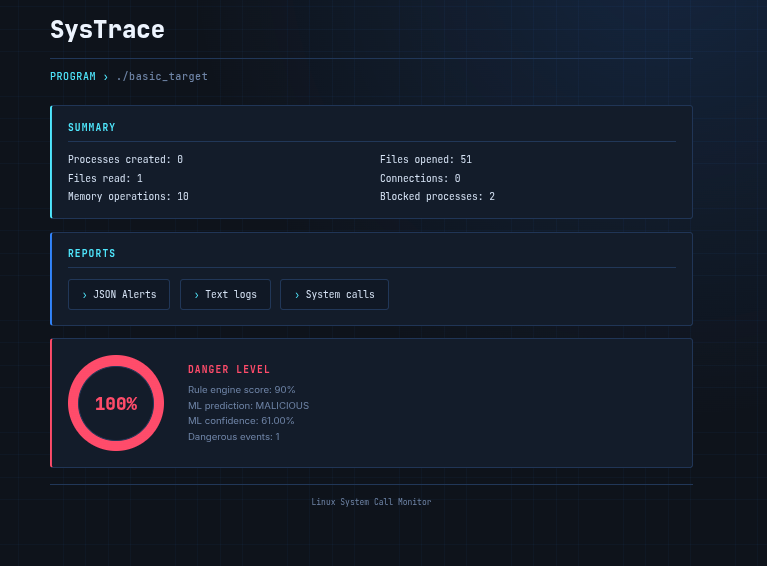Screen dimensions: 767x566
Task: Select the 'Blocked processes: 2' entry
Action: click(437, 197)
